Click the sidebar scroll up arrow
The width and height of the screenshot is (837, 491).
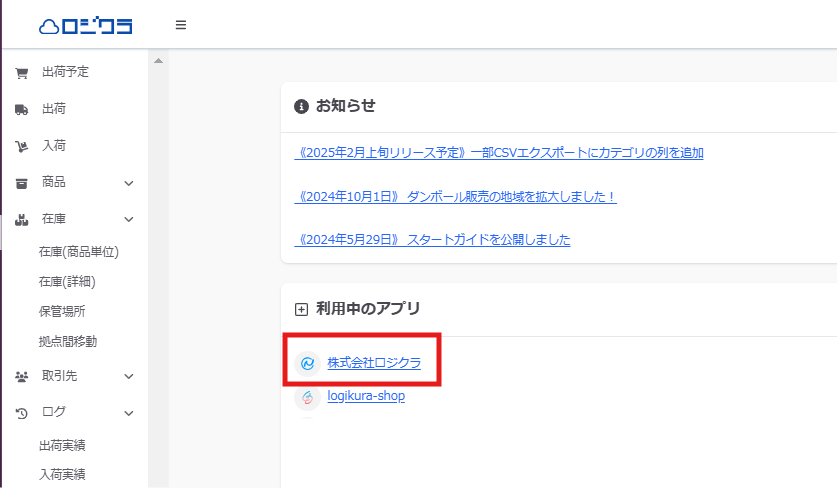(x=157, y=62)
